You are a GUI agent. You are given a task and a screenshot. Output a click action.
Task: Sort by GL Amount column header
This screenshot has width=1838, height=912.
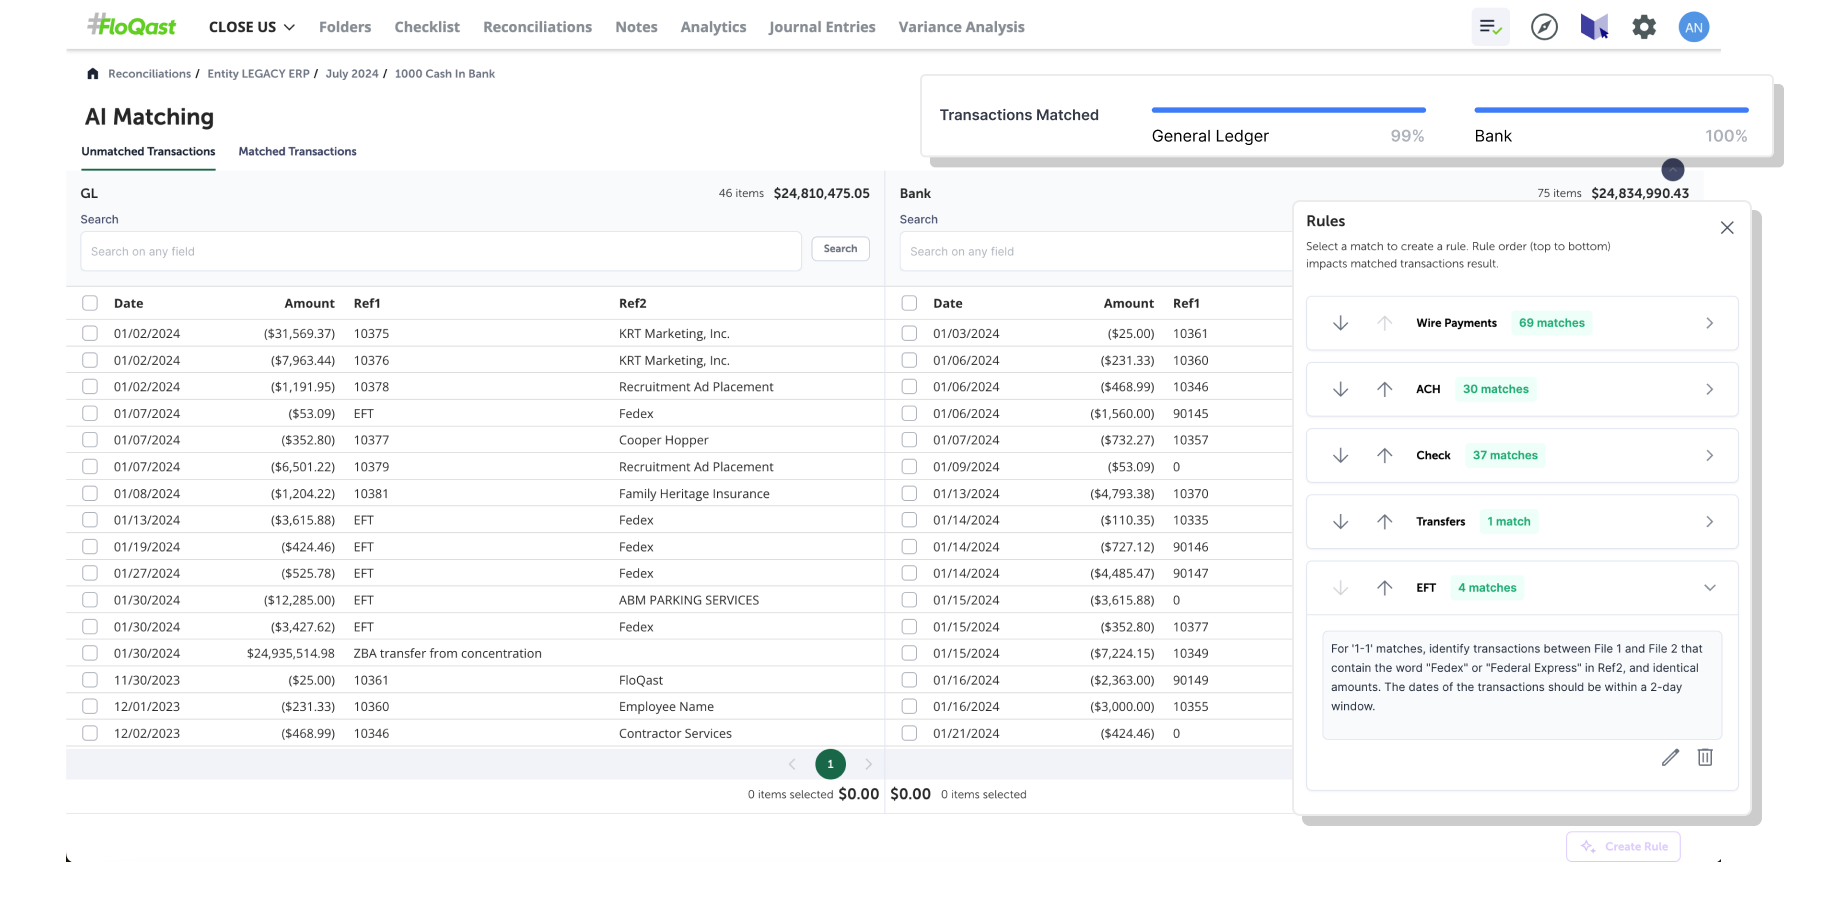tap(309, 303)
